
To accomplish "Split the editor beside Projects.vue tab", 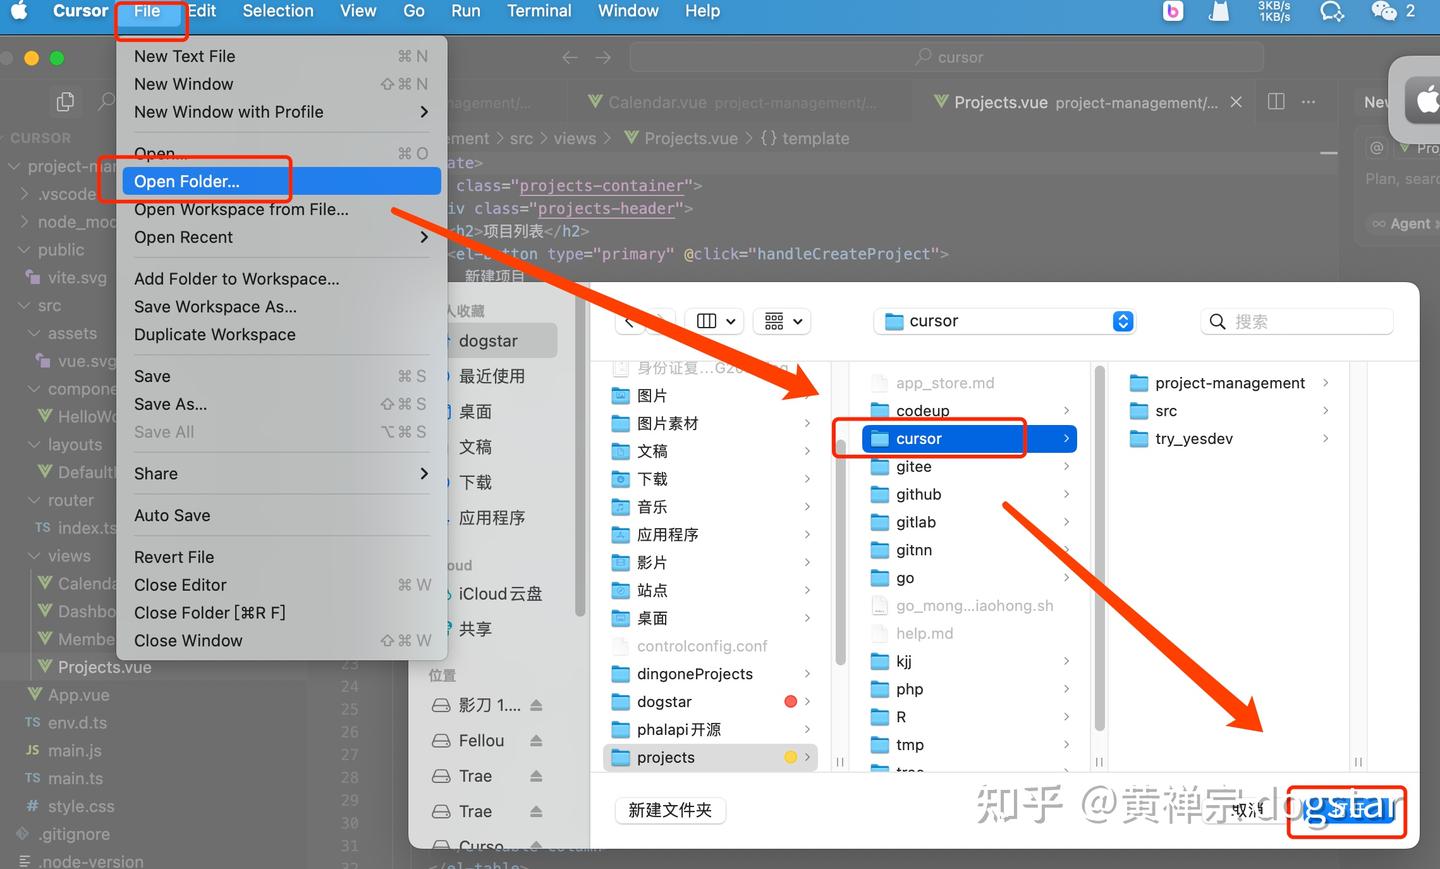I will click(1274, 101).
